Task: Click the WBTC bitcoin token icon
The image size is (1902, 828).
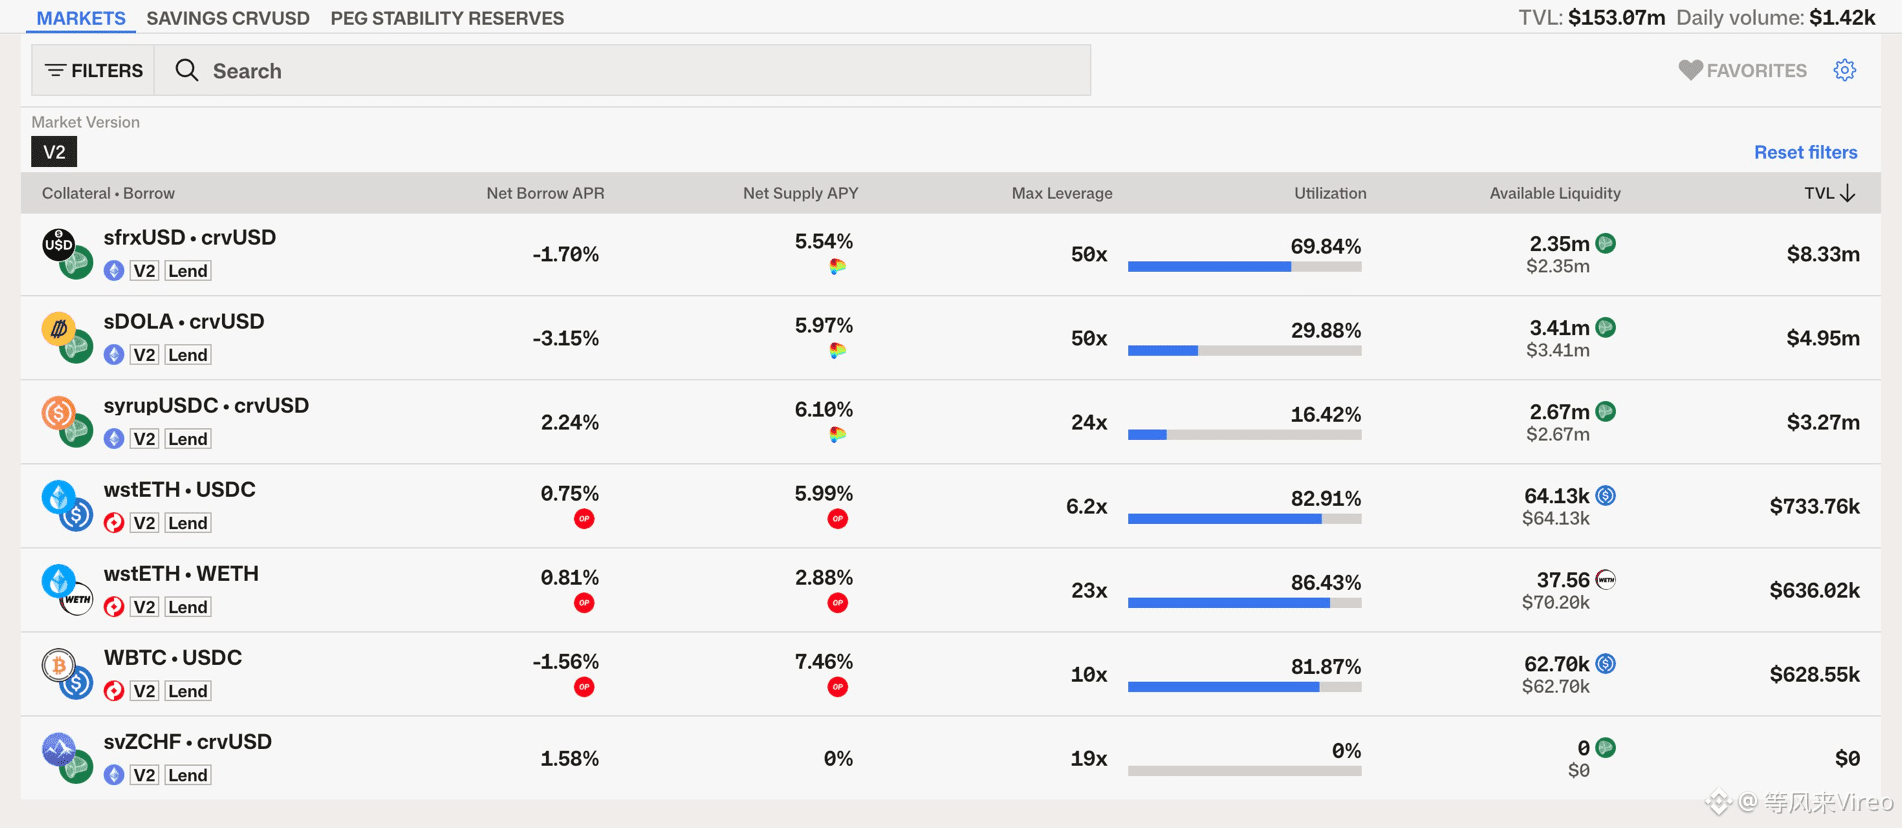Action: click(58, 664)
